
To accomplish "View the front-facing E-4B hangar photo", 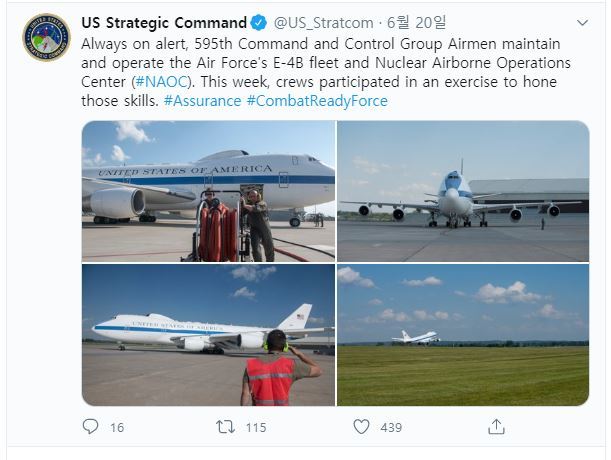I will [463, 191].
